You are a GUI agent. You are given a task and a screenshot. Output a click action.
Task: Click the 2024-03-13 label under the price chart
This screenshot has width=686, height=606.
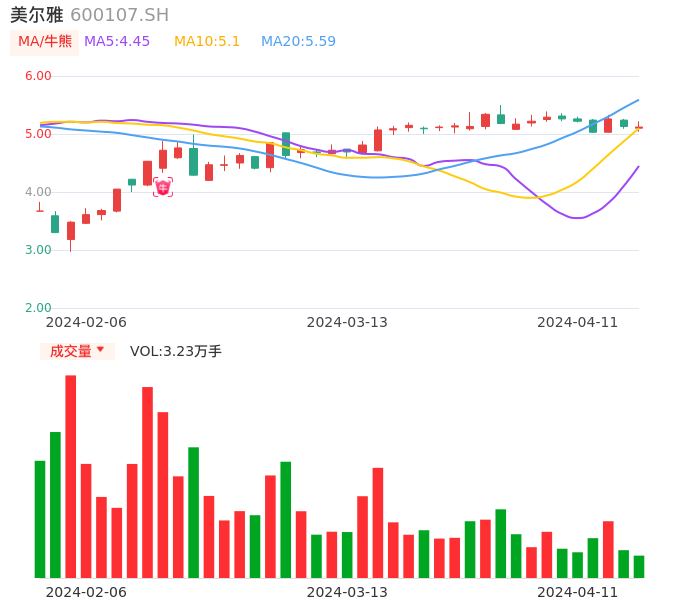coord(347,322)
